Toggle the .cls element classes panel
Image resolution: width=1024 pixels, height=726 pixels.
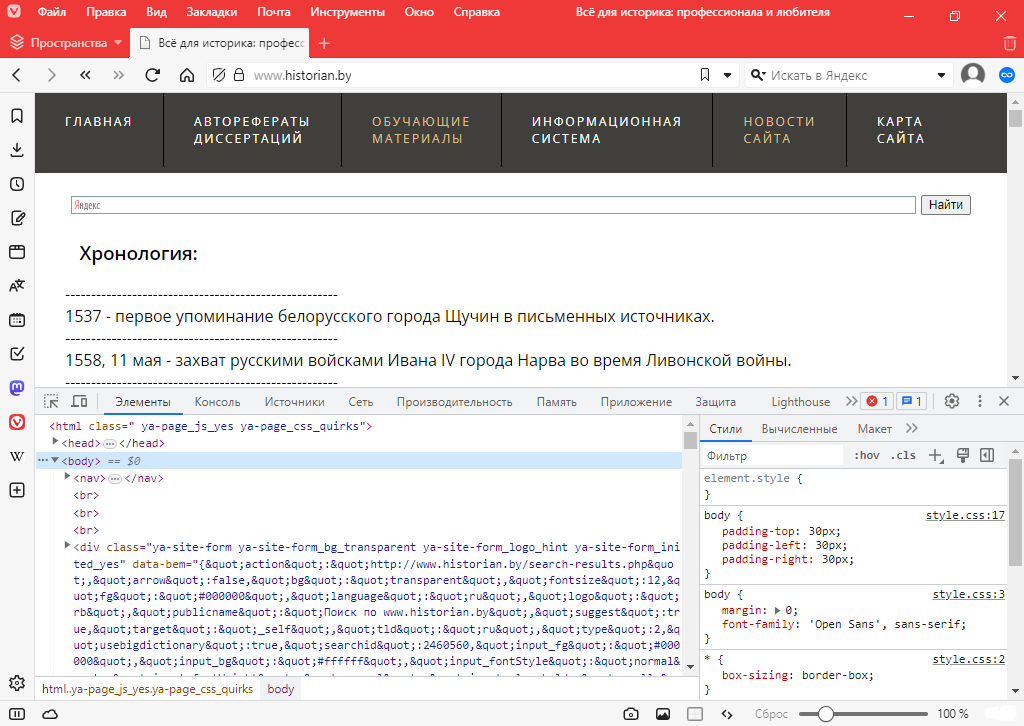(x=903, y=456)
